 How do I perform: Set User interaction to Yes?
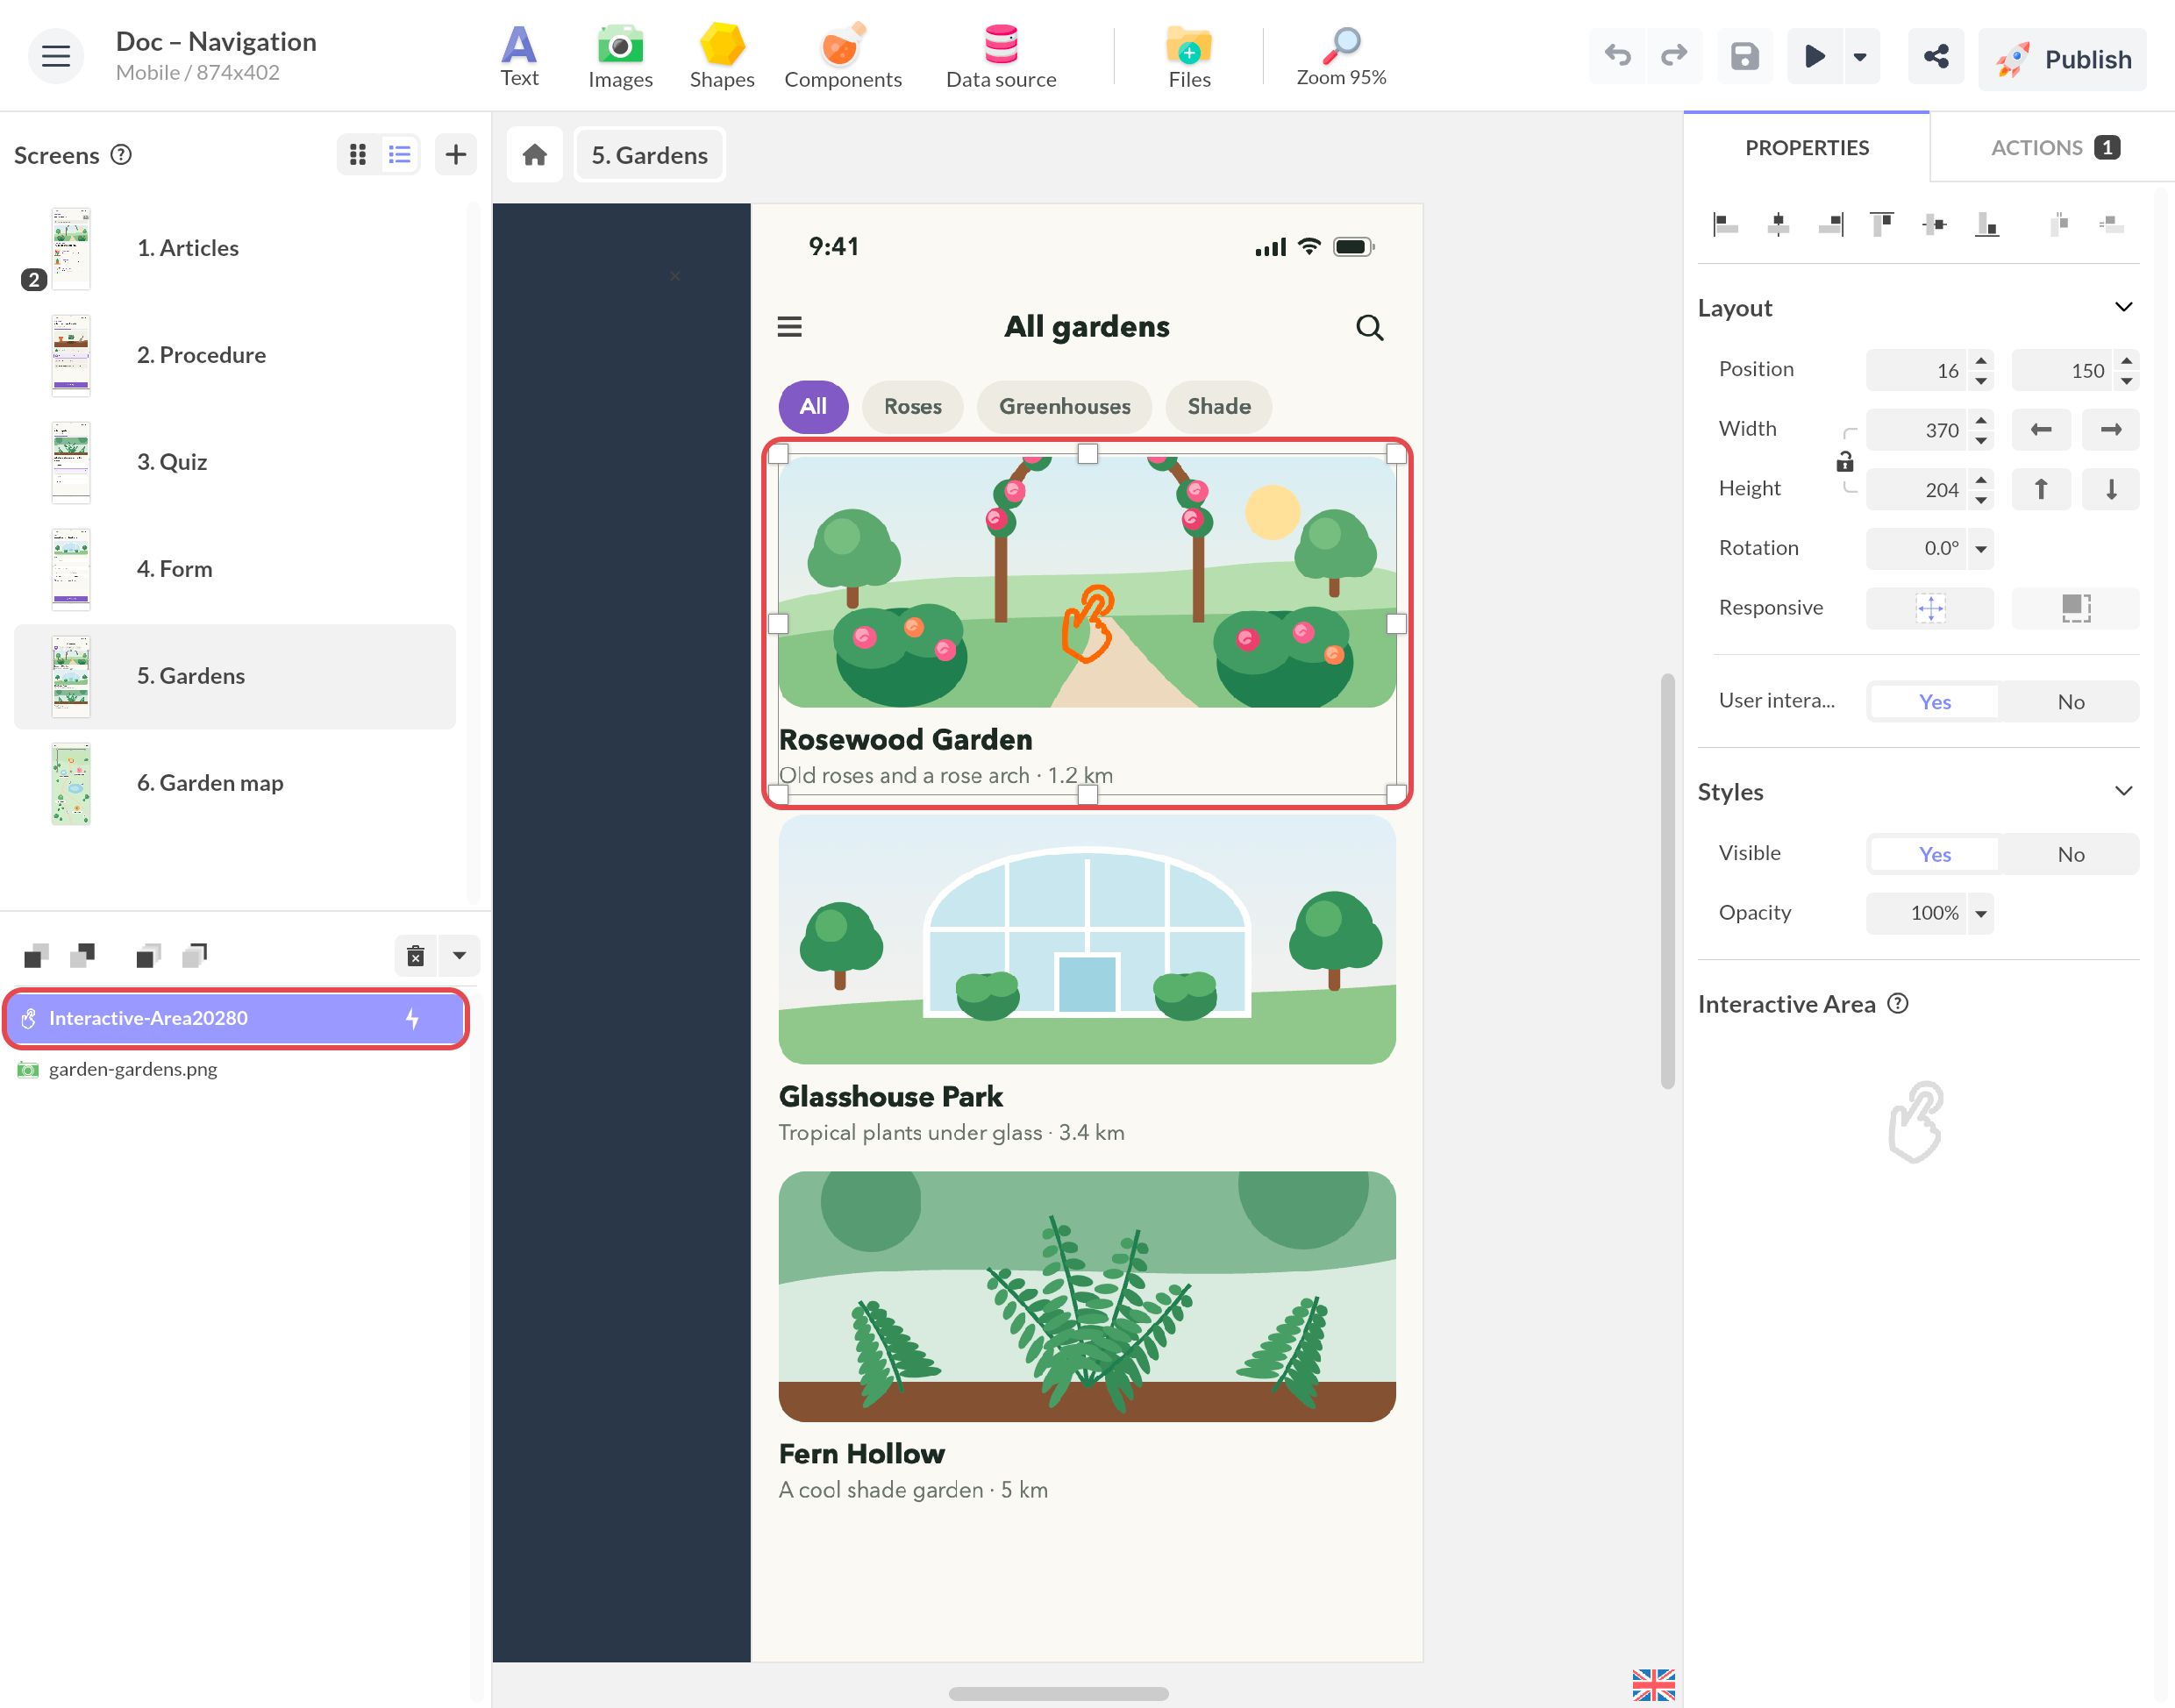click(1934, 702)
